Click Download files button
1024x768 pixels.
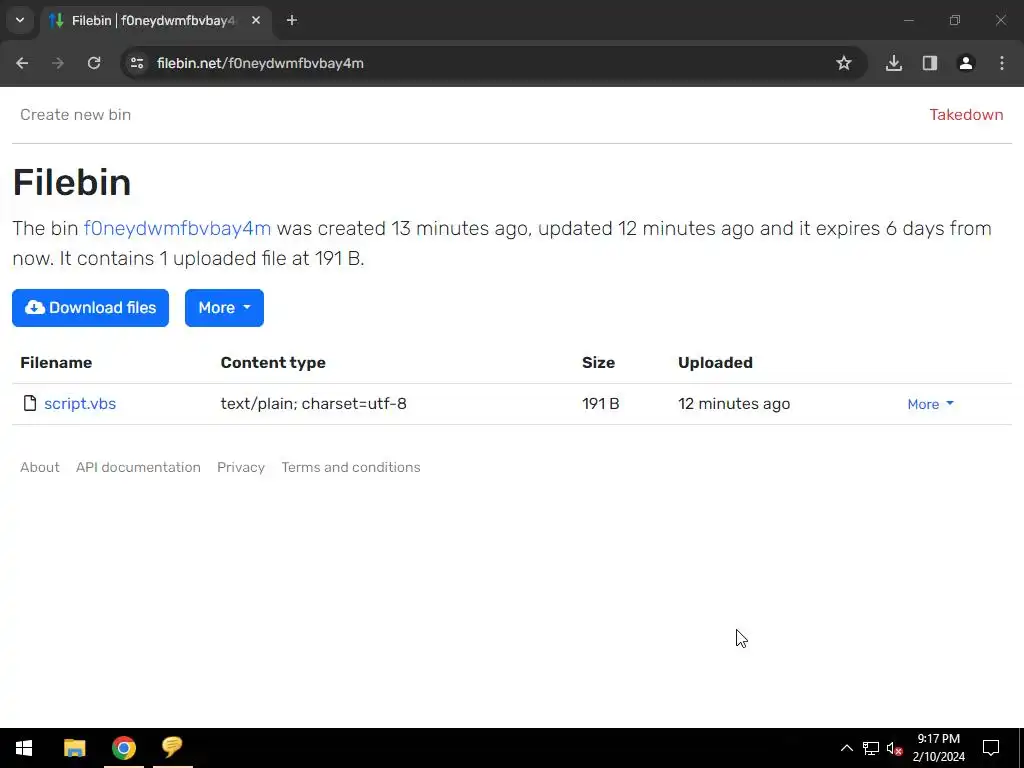click(90, 308)
